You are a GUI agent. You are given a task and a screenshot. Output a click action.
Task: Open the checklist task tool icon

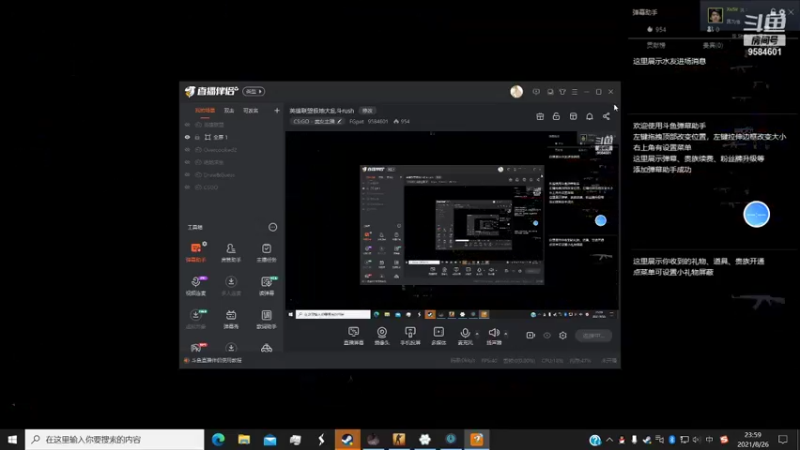pos(266,253)
